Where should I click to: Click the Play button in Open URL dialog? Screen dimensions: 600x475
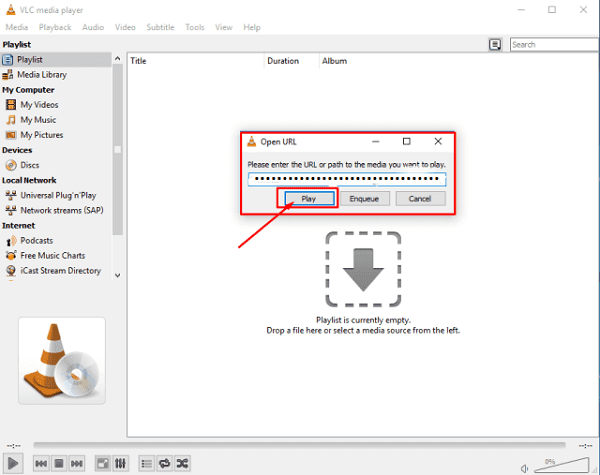click(309, 199)
